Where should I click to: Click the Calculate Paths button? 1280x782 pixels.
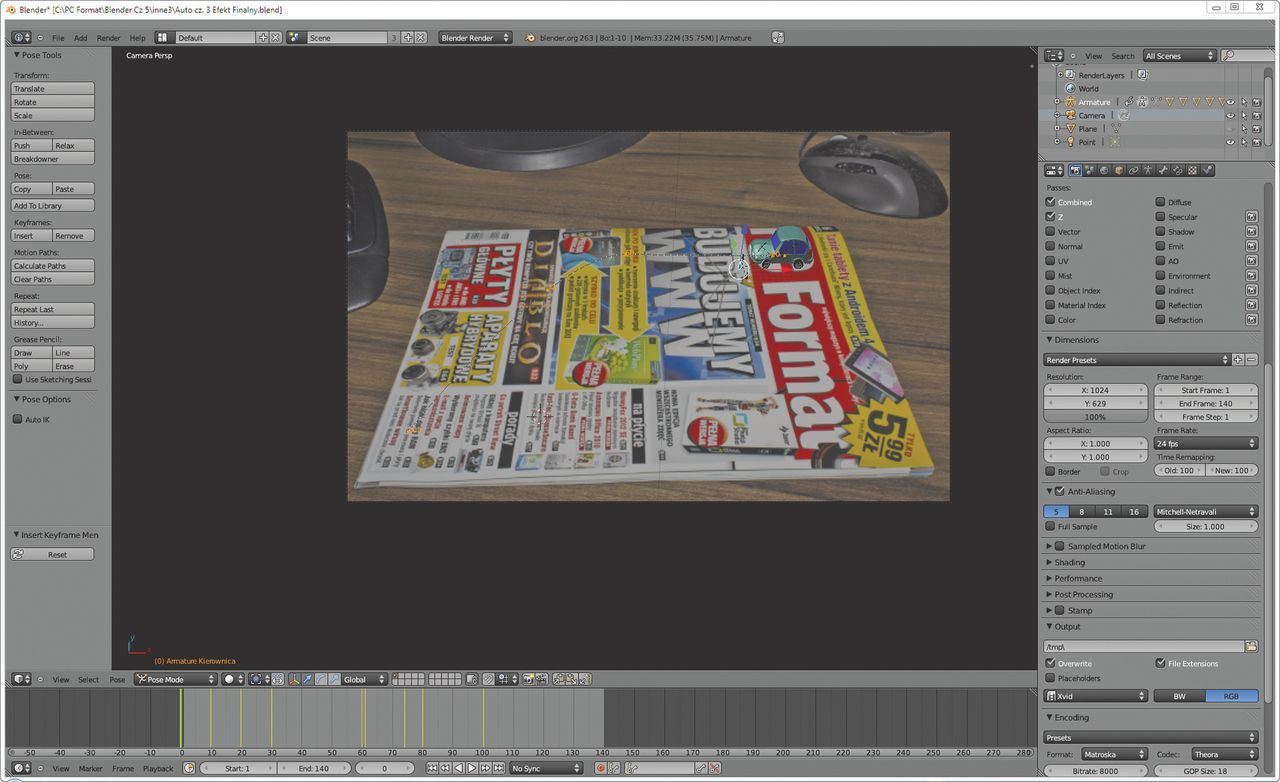[x=52, y=266]
